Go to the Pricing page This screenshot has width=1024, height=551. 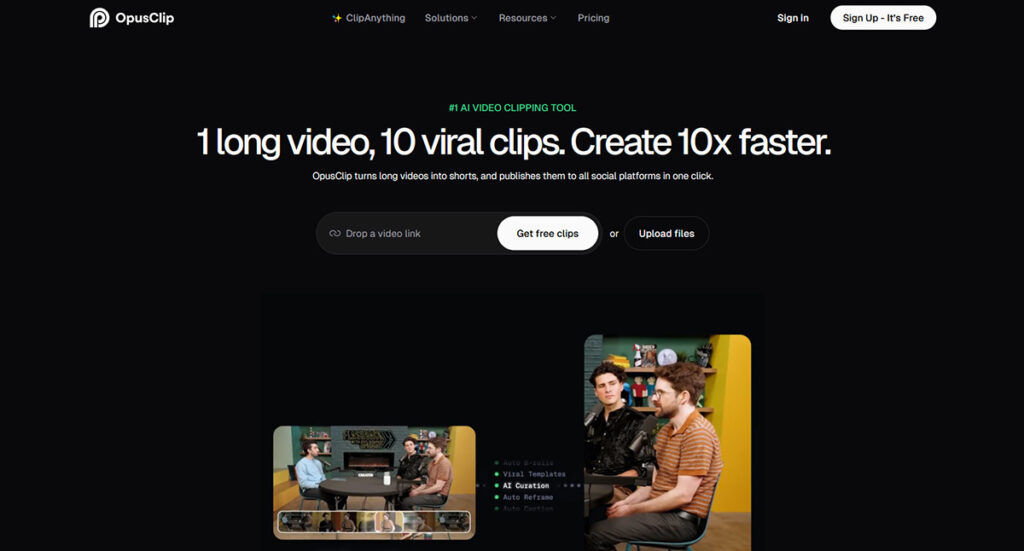(593, 18)
